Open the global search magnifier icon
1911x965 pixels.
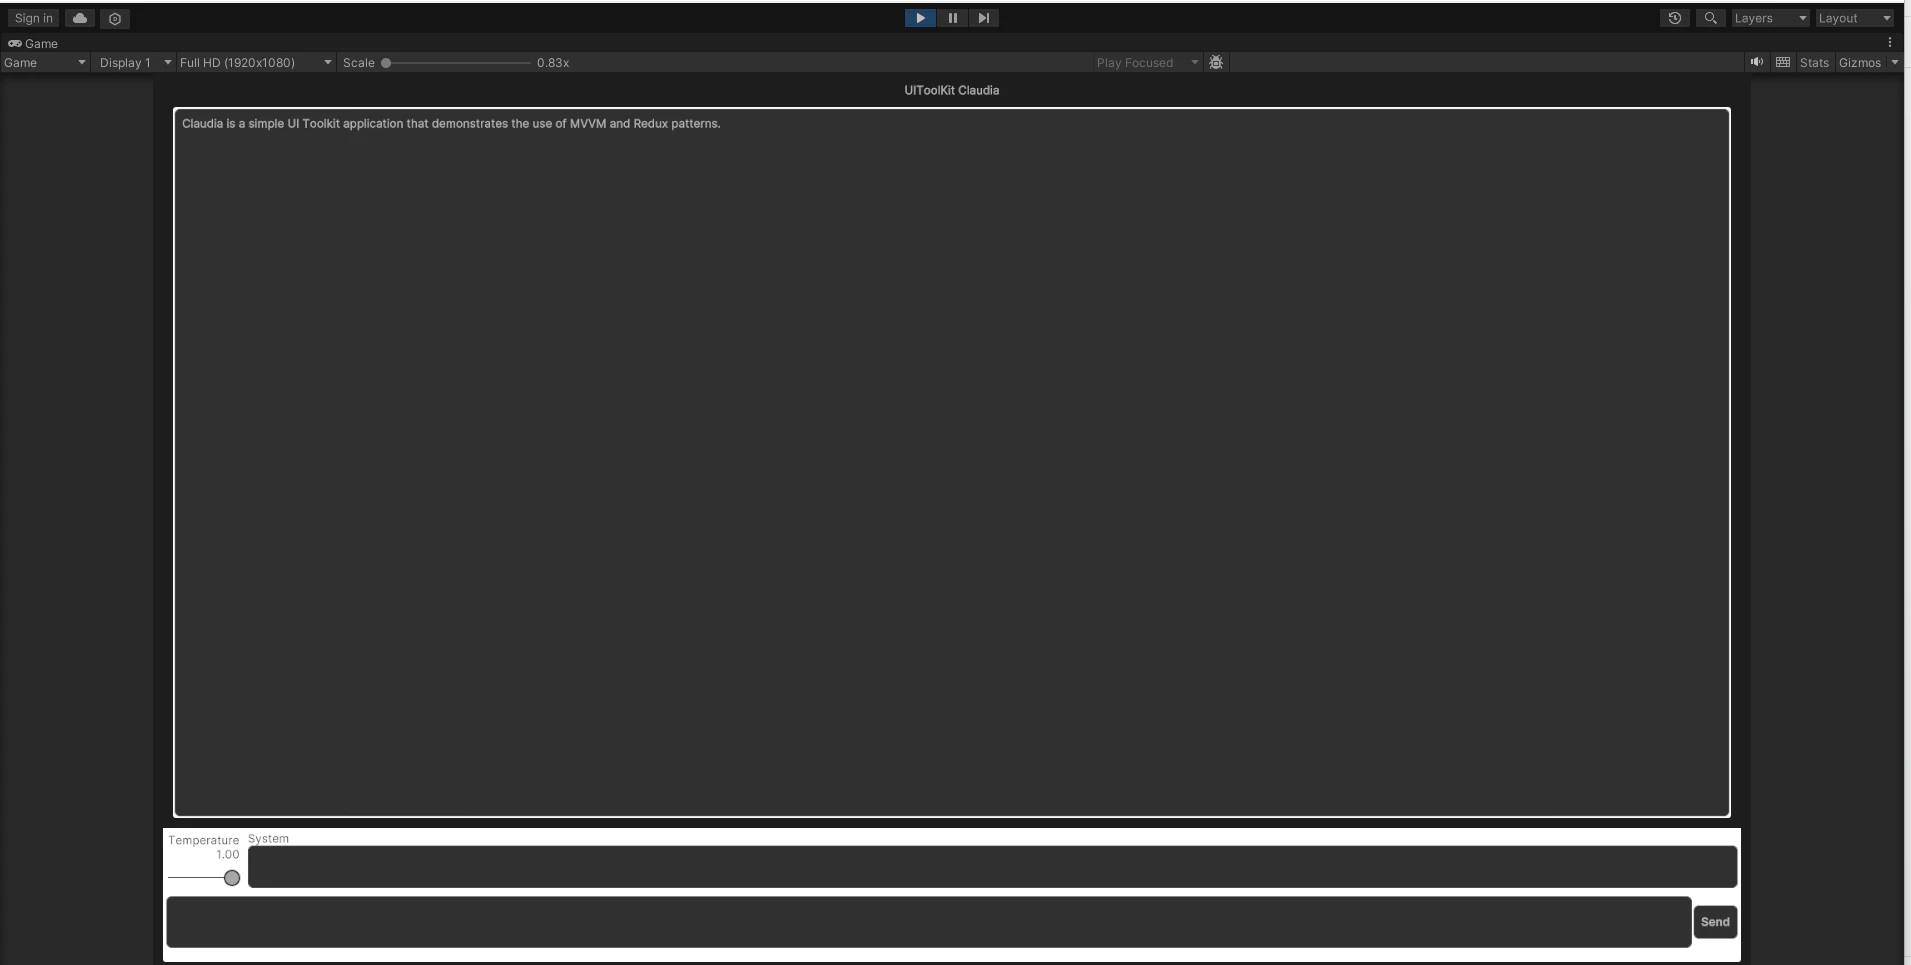click(1711, 18)
